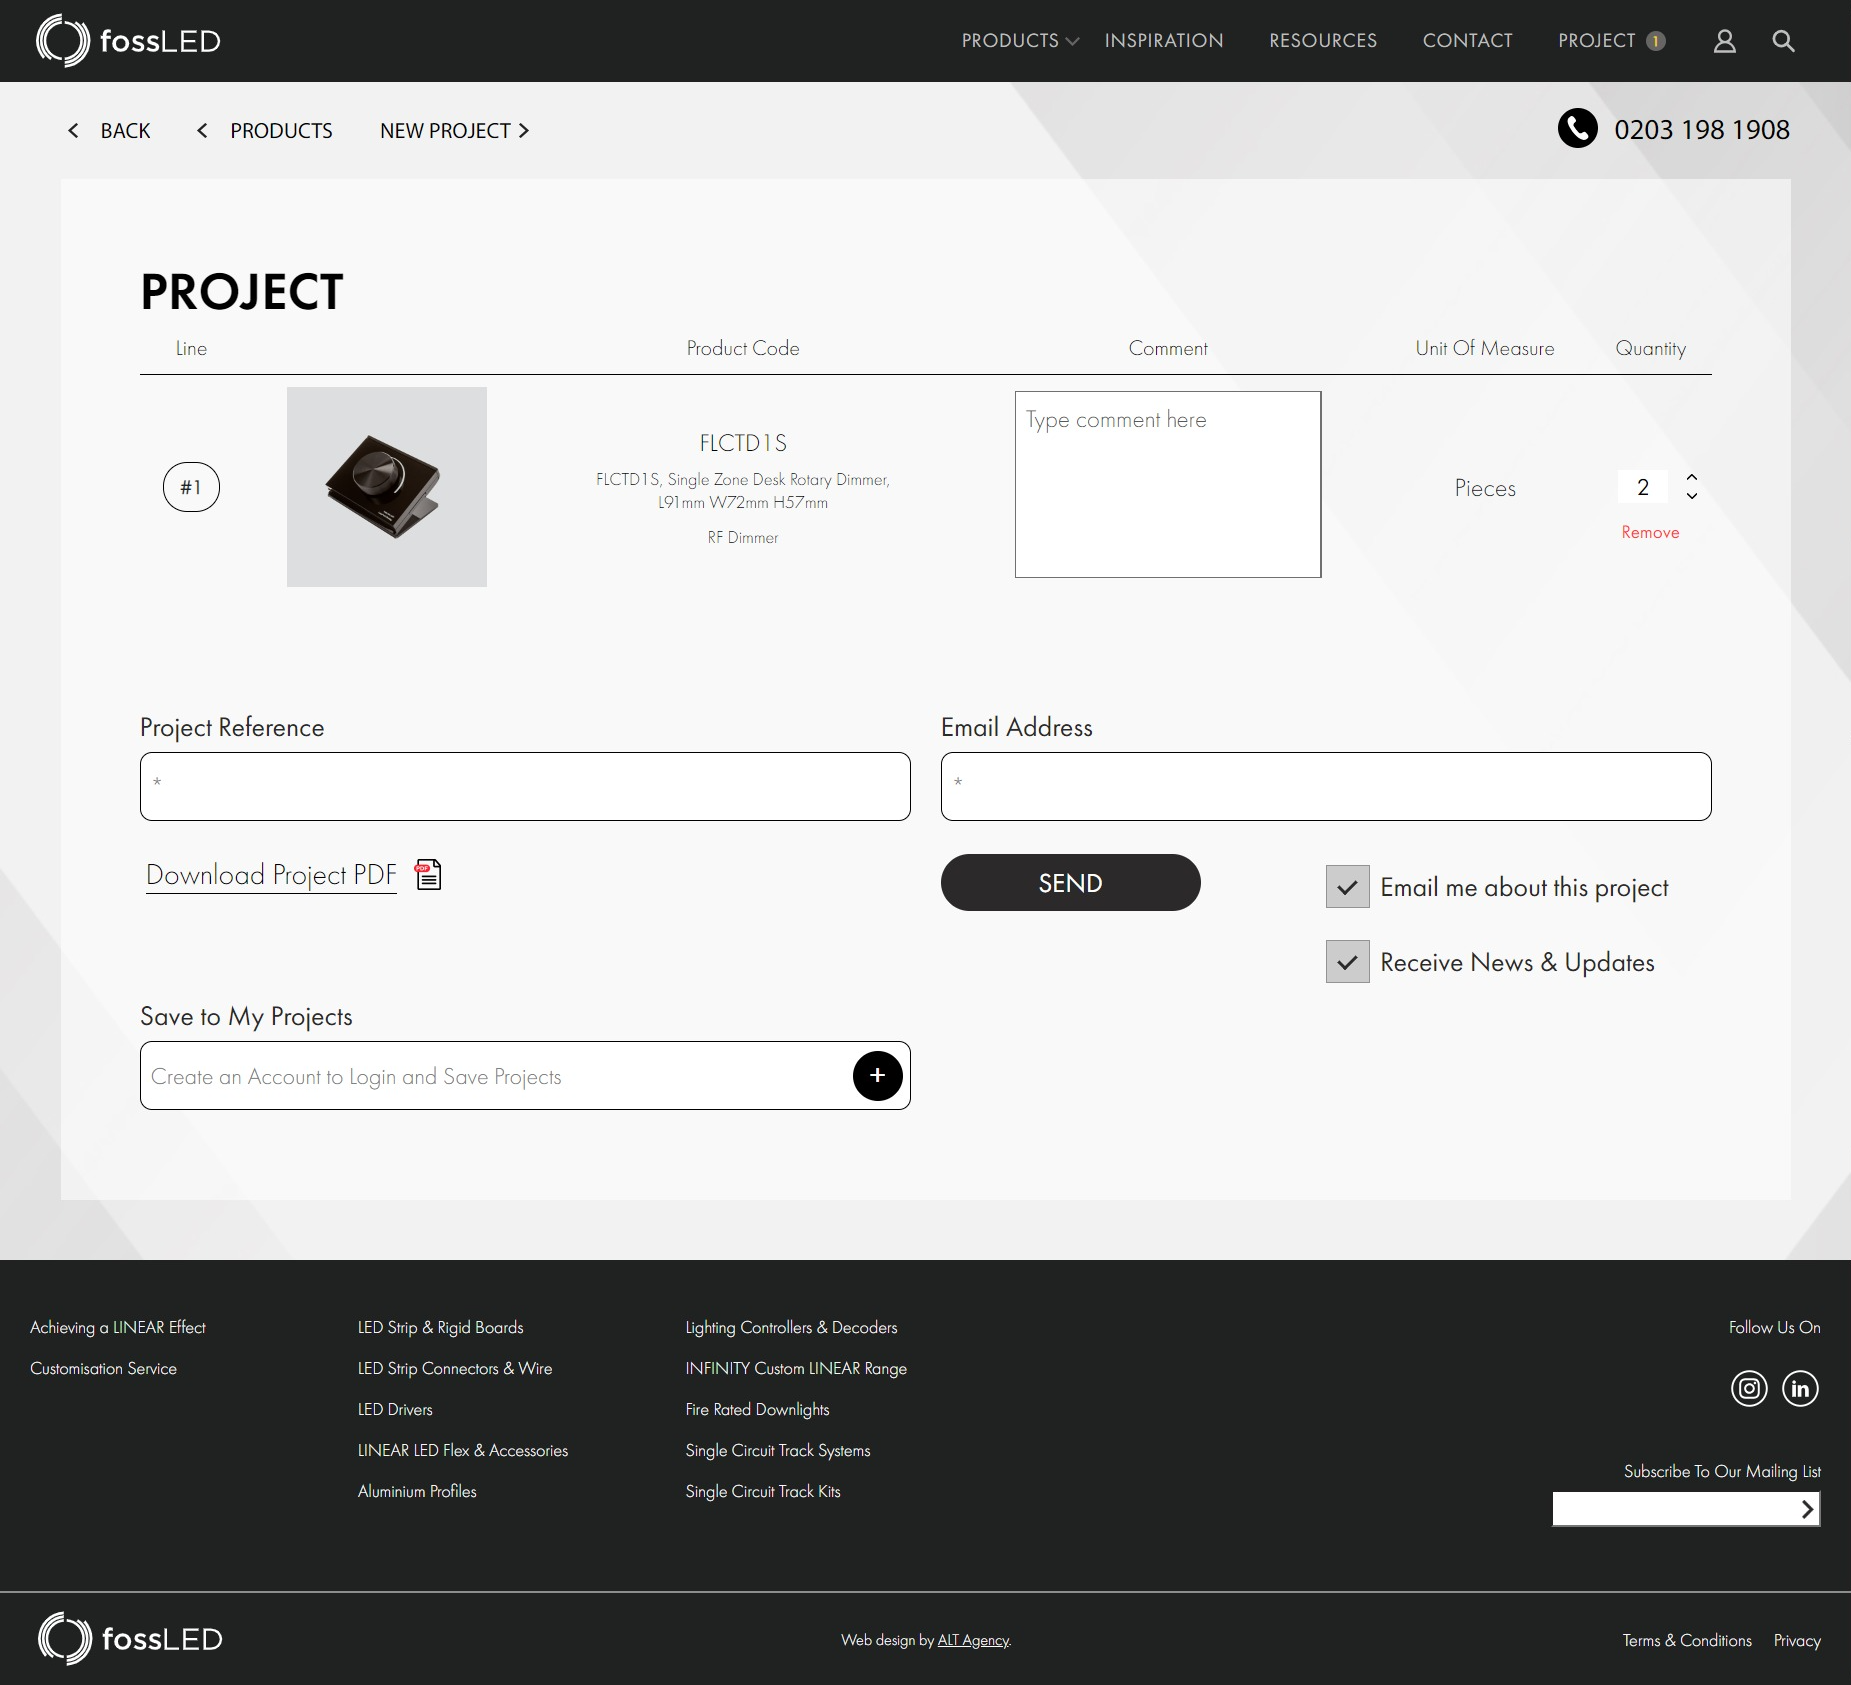Expand the Products dropdown menu
1851x1685 pixels.
pos(1019,41)
